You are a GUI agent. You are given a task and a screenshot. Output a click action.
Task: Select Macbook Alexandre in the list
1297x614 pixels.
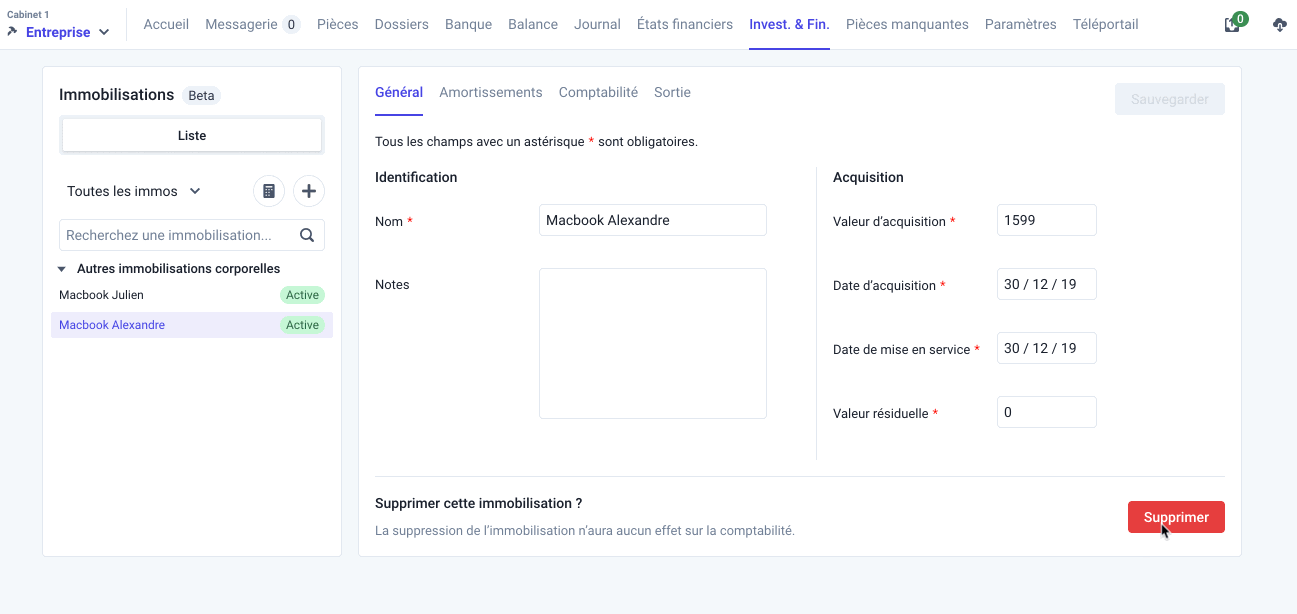click(x=192, y=325)
